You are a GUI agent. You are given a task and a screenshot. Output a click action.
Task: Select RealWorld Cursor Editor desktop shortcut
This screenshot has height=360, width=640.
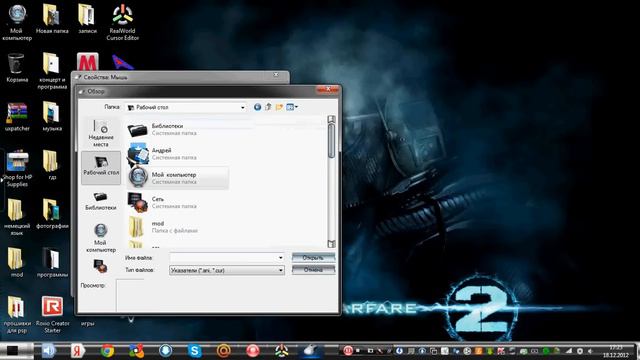click(122, 22)
